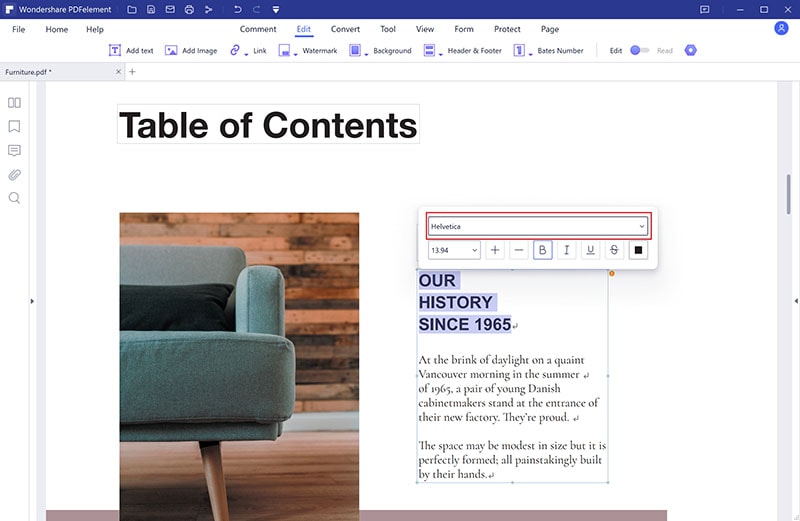Open the Helvetica font family dropdown

point(538,226)
